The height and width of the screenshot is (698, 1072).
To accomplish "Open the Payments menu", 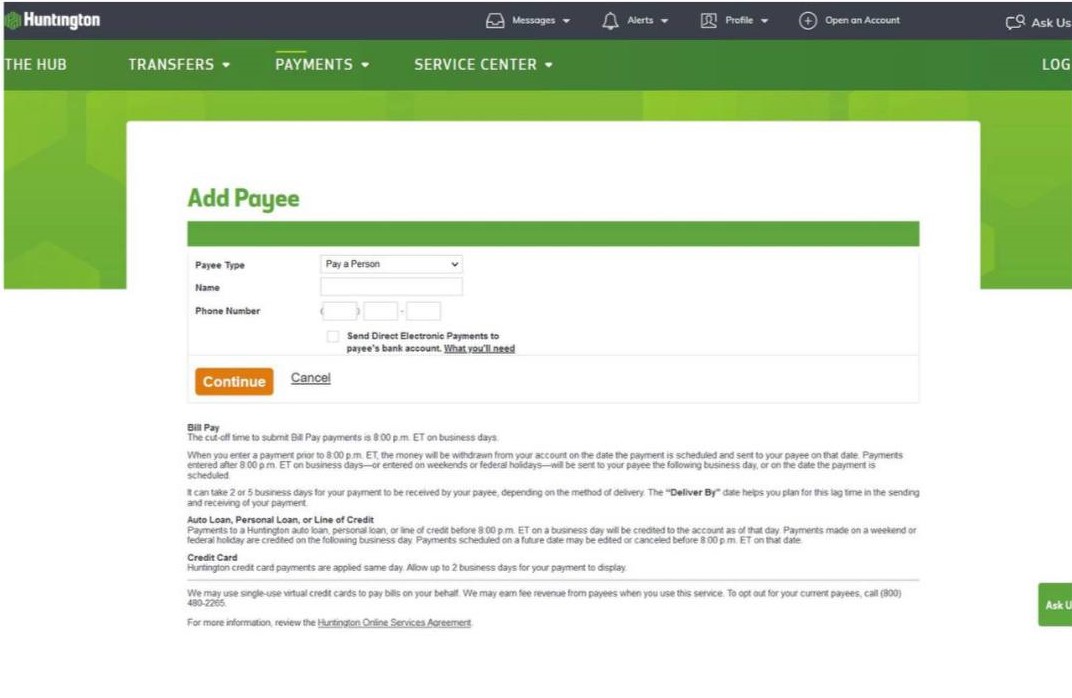I will point(322,65).
